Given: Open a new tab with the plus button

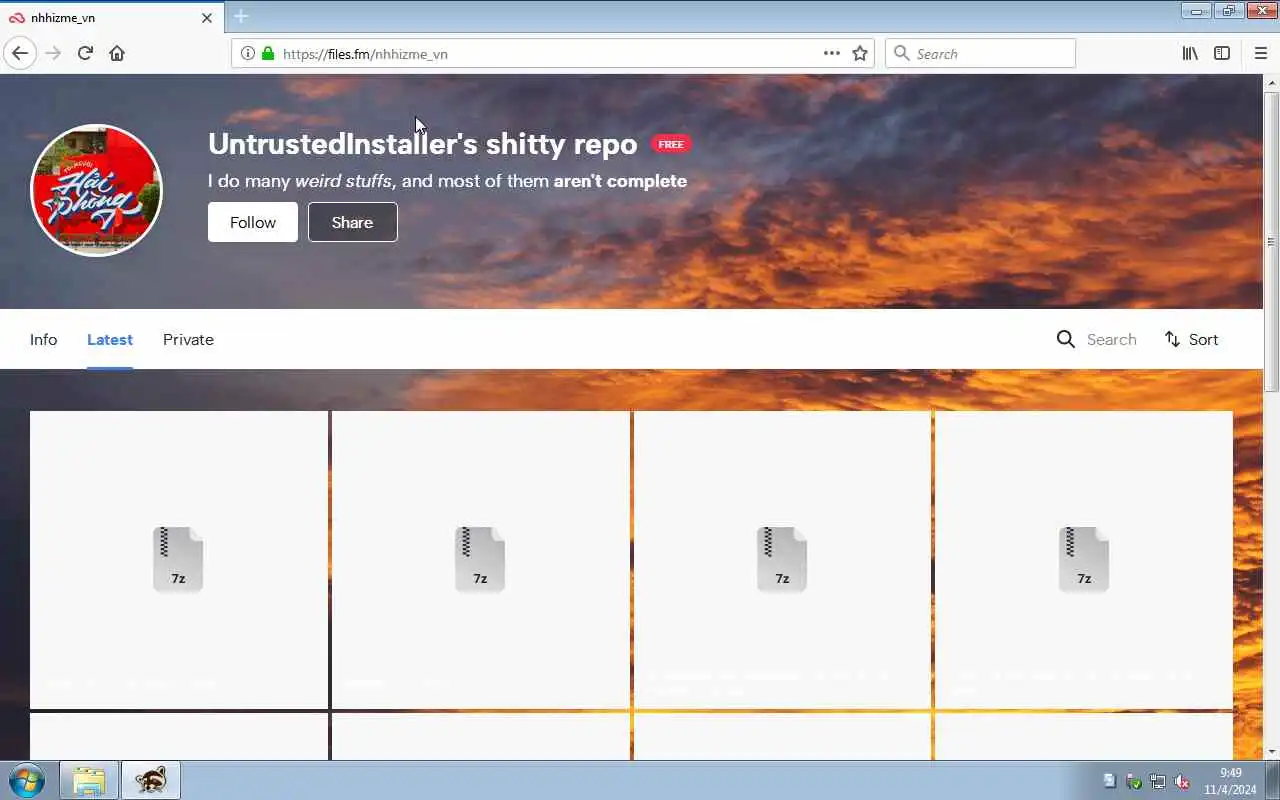Looking at the screenshot, I should coord(241,16).
